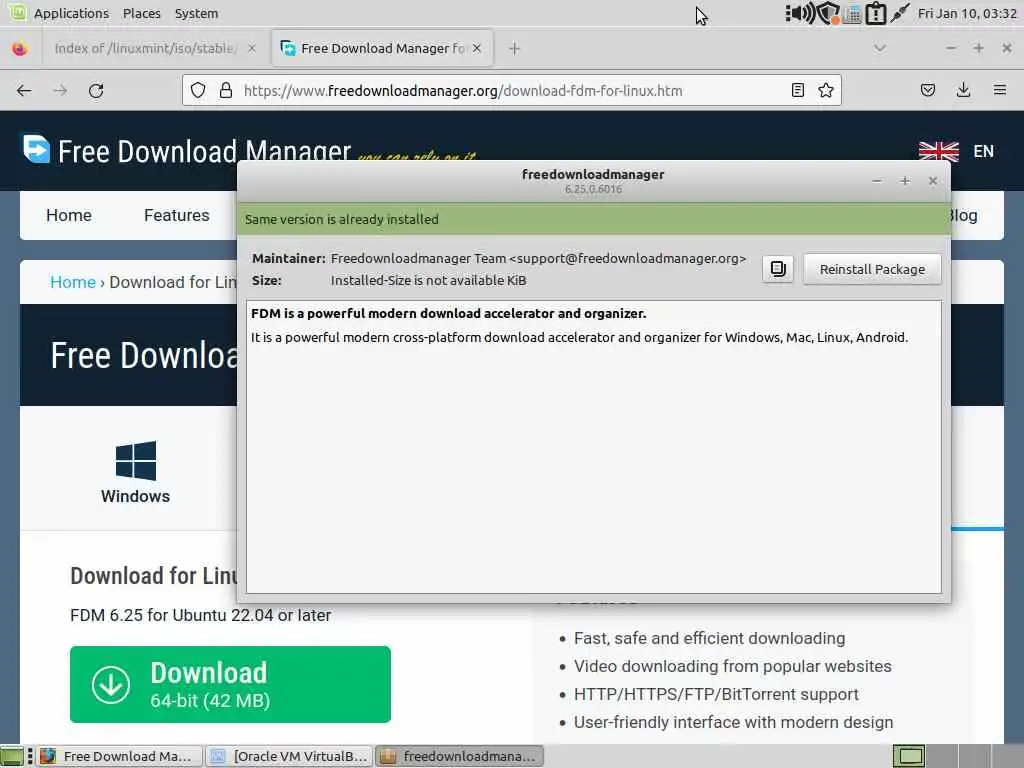Maximize the freedownloadmanager installer window
The image size is (1024, 768).
[x=904, y=181]
